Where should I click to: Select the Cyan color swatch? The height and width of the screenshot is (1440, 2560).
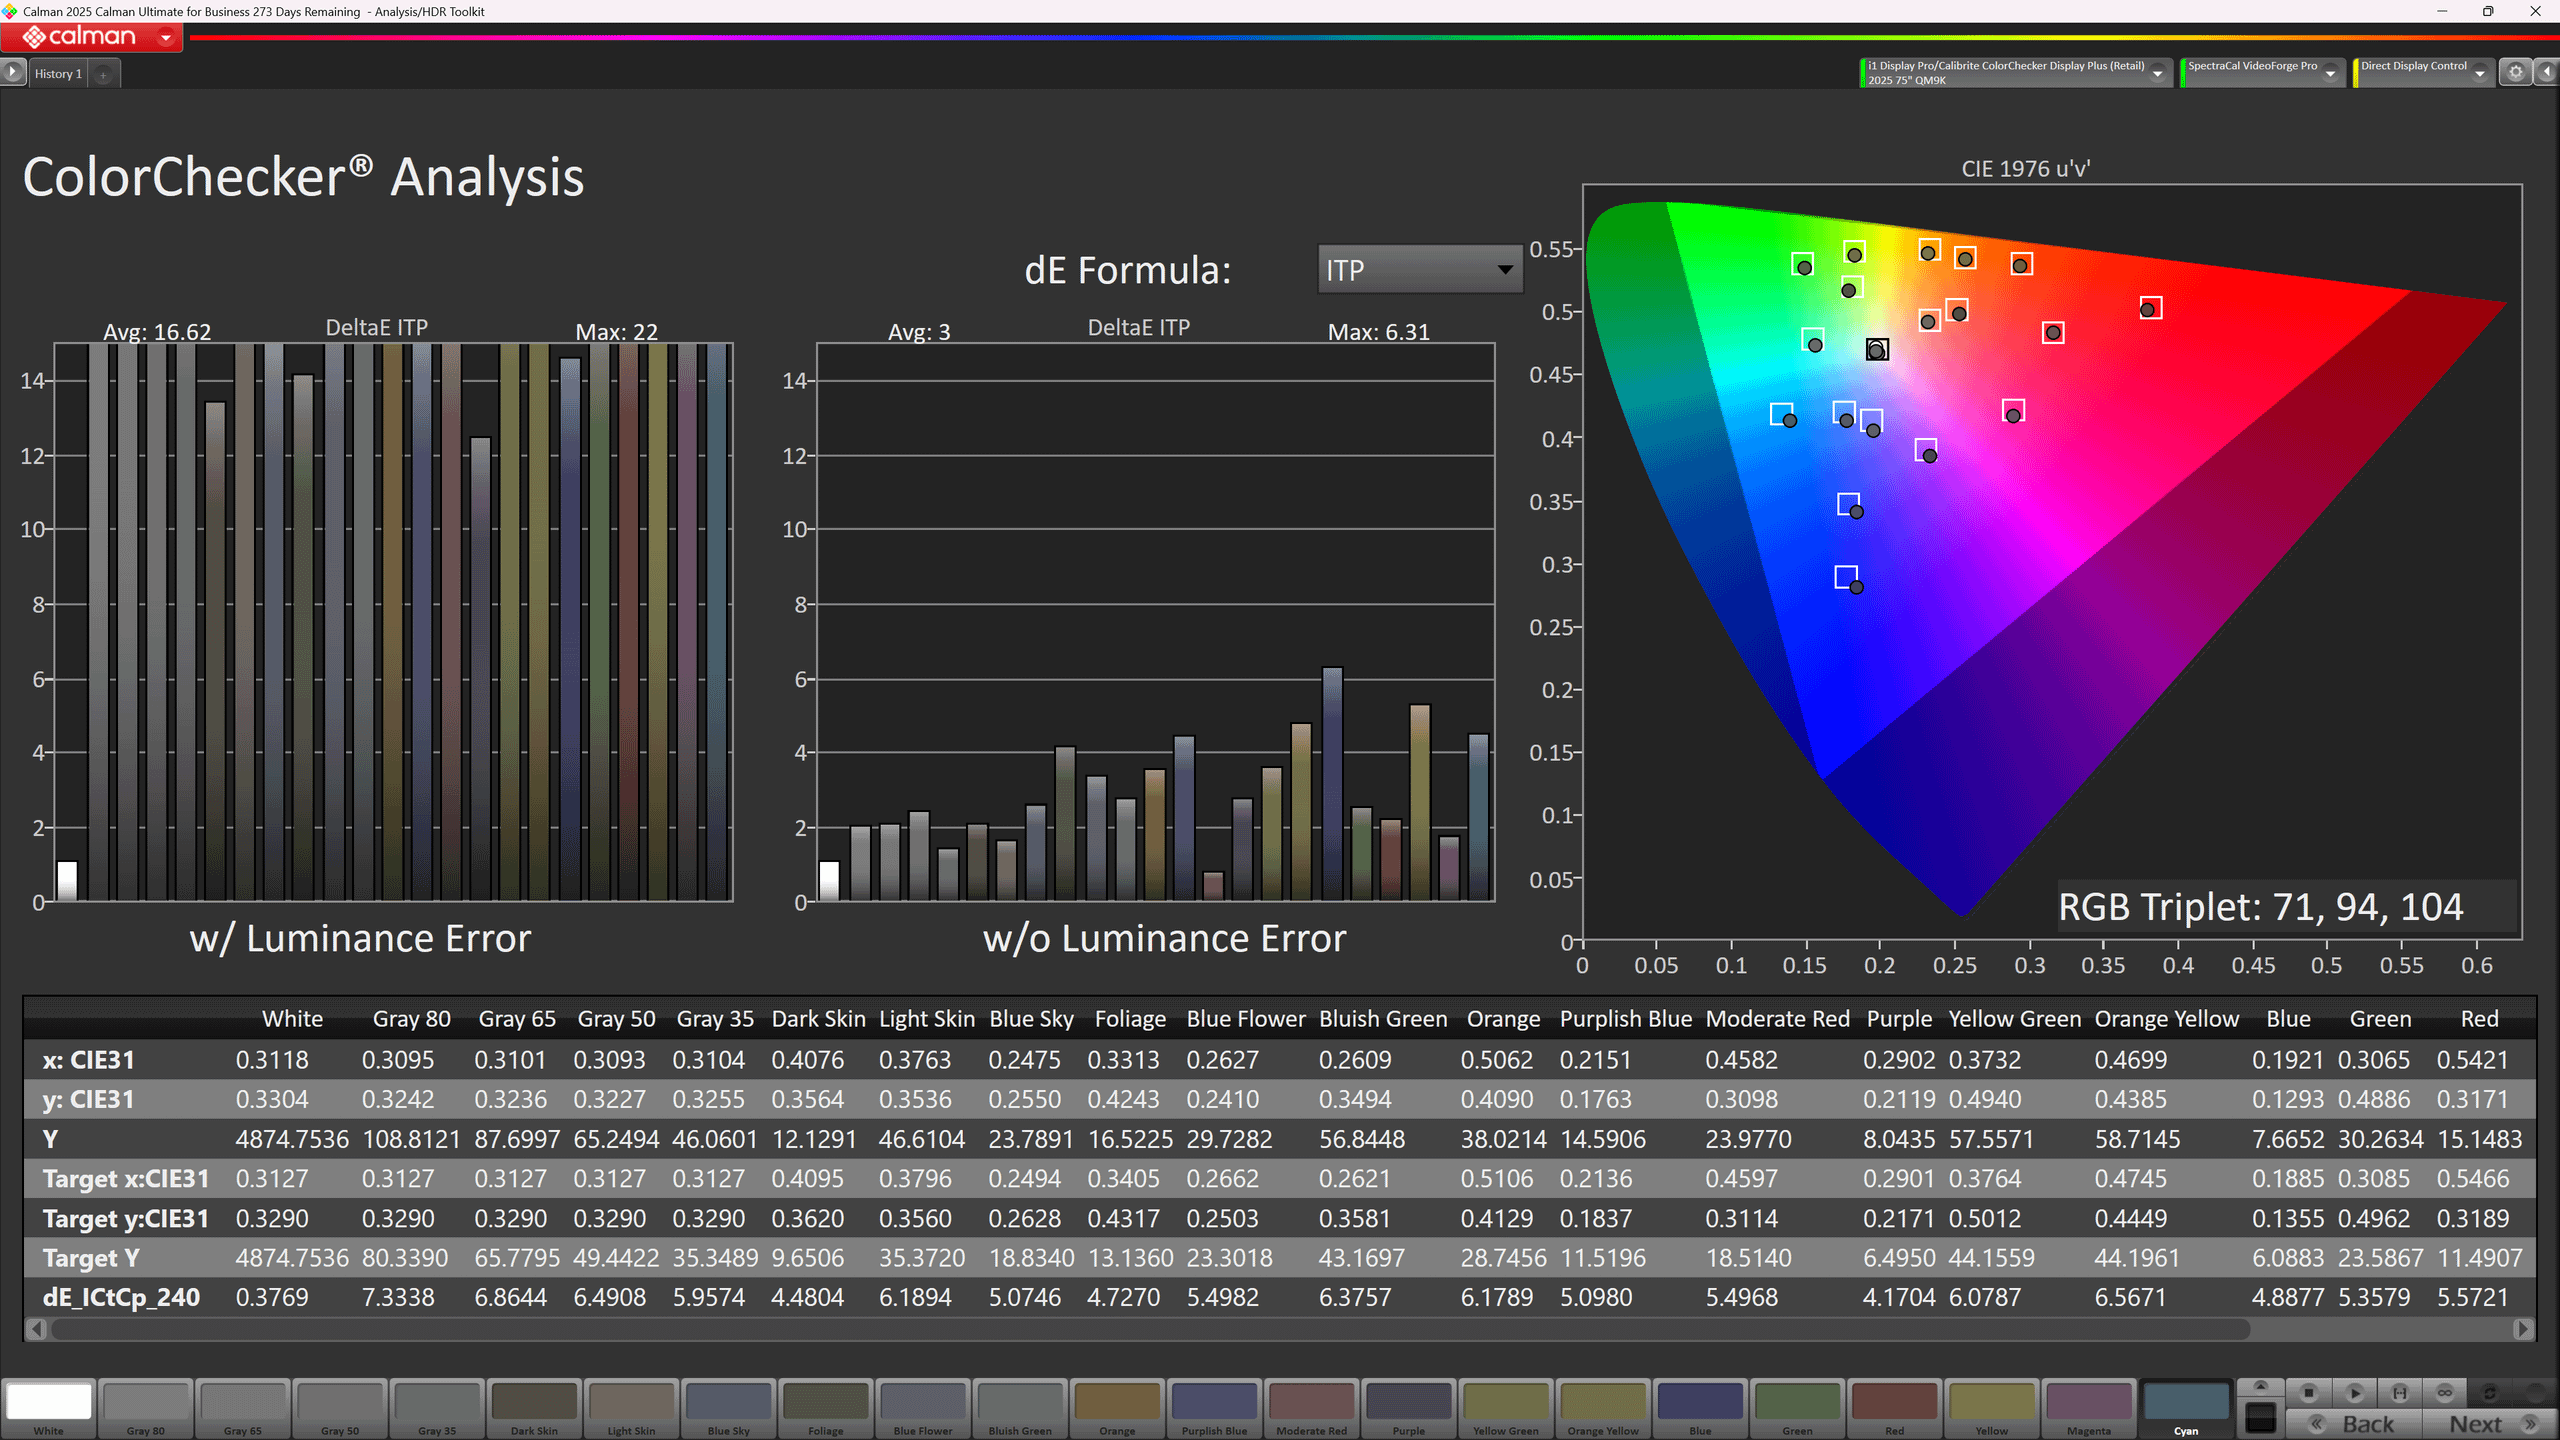pyautogui.click(x=2186, y=1405)
